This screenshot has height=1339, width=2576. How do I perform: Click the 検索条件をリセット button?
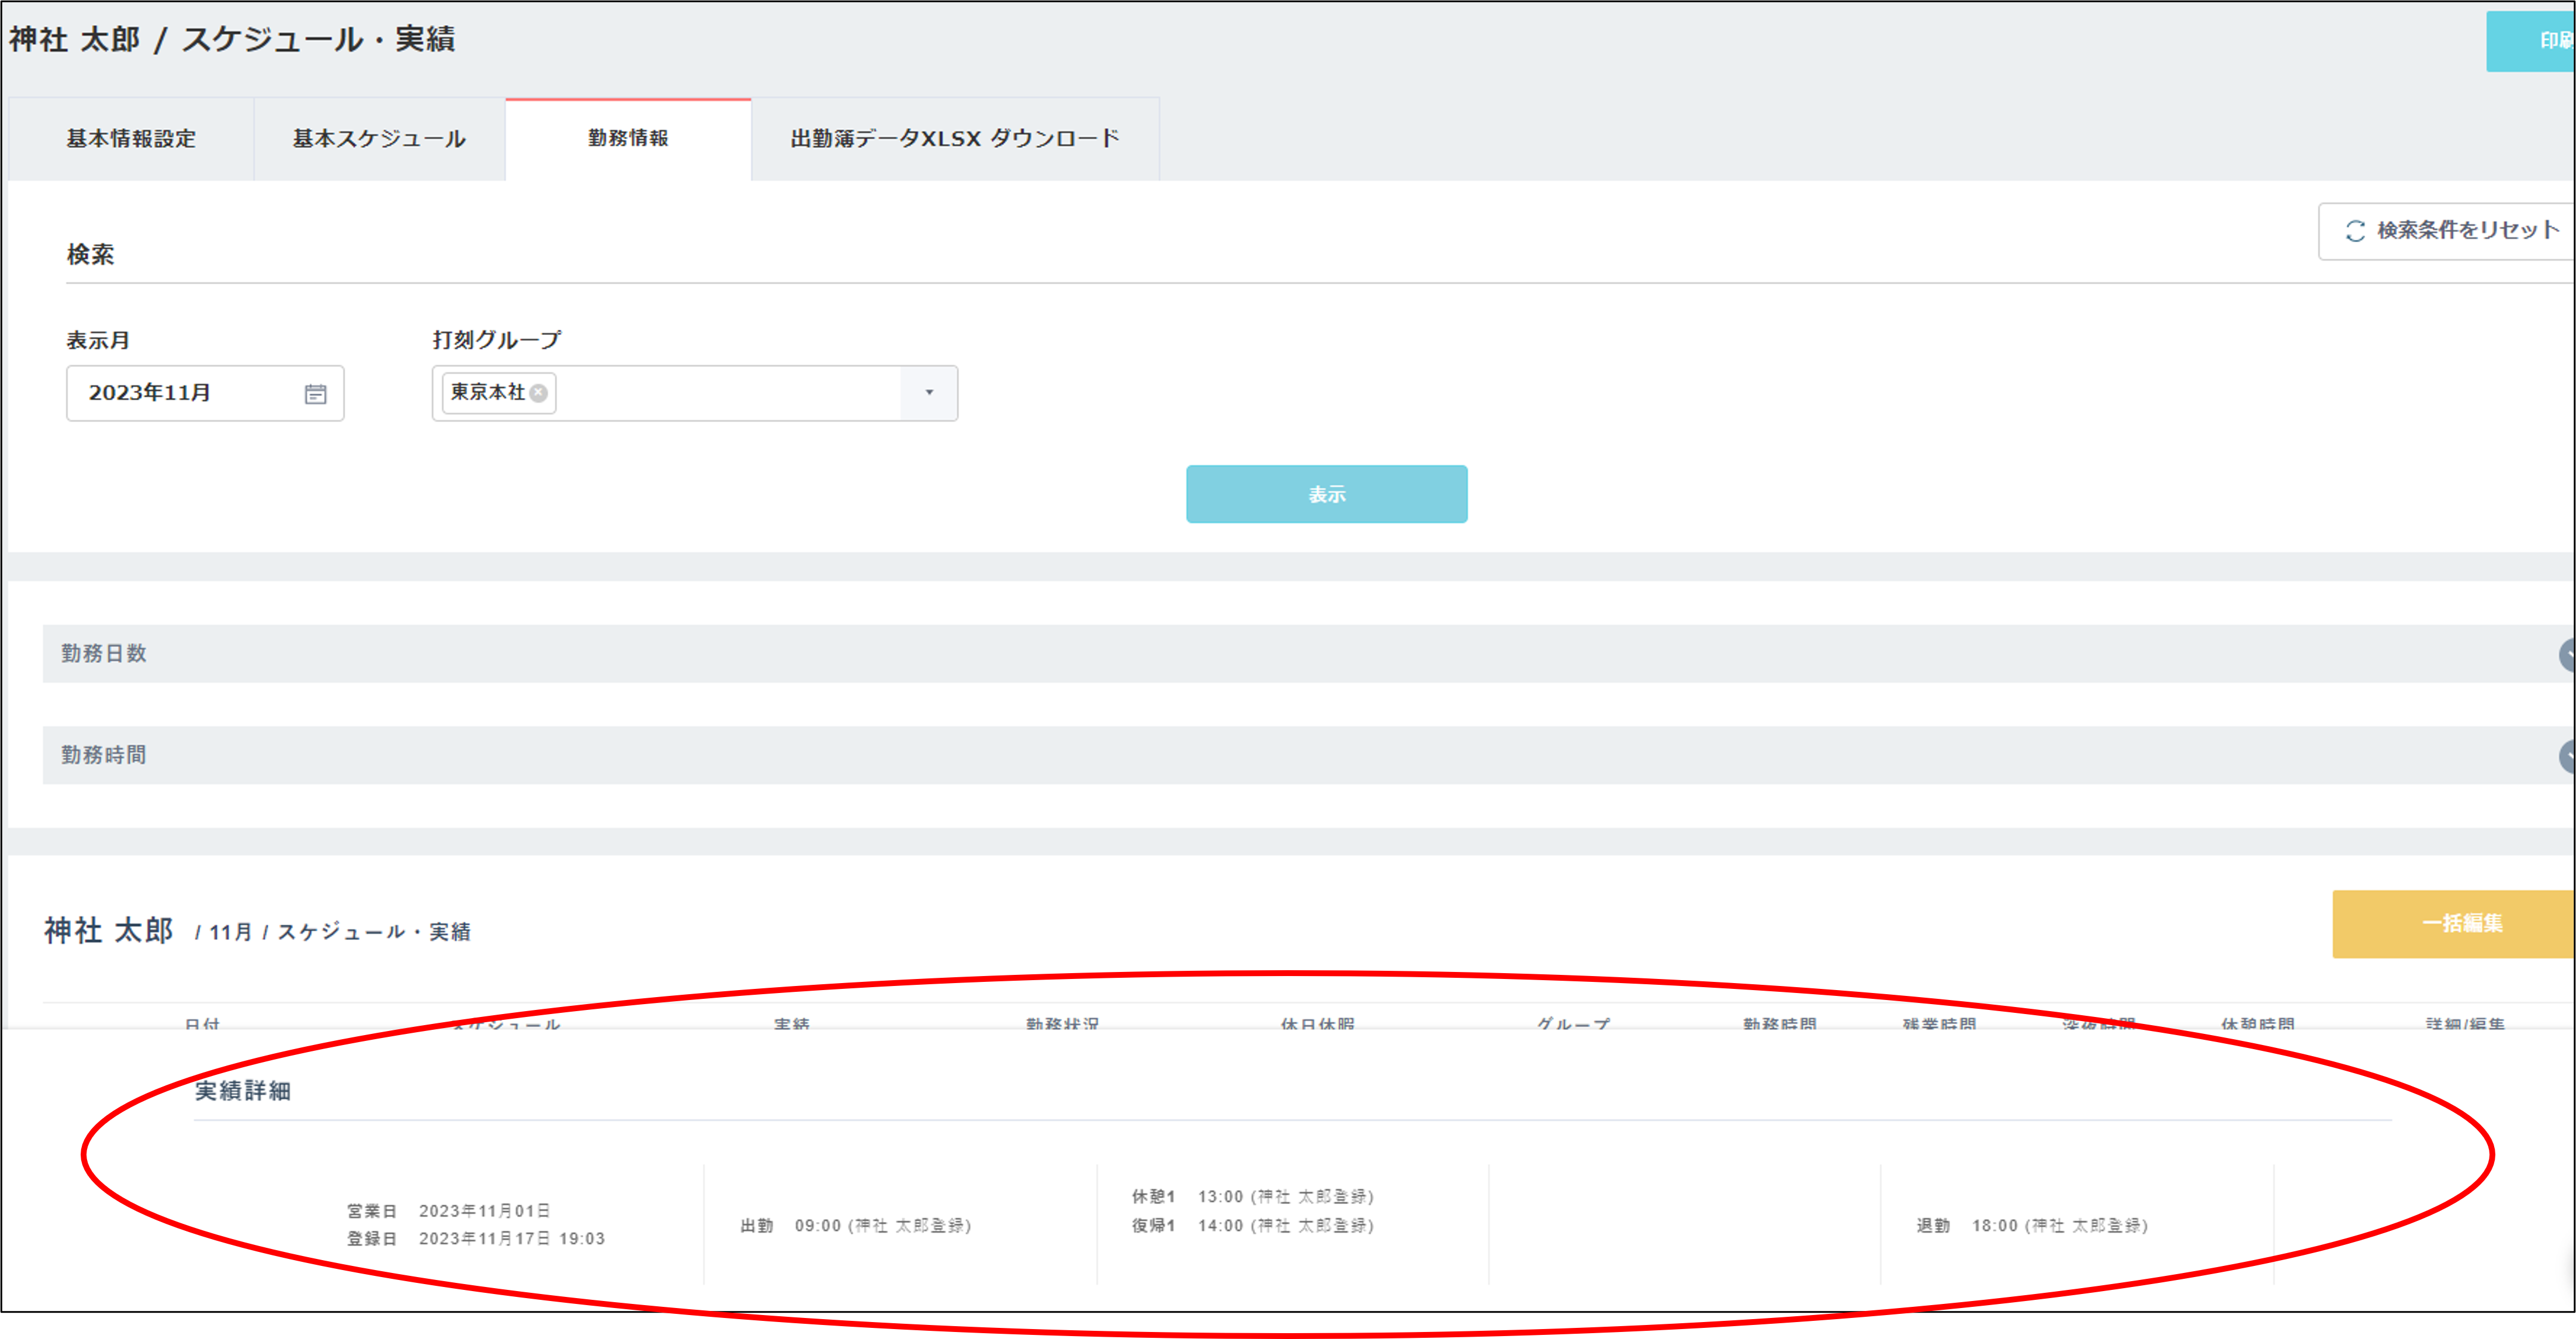(x=2446, y=231)
